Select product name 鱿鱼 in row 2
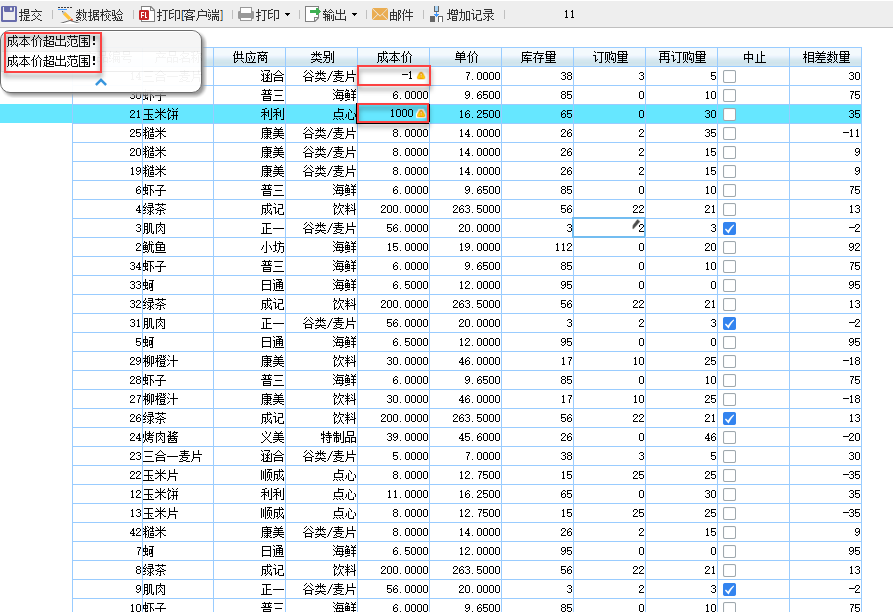Screen dimensions: 893x612 point(154,247)
